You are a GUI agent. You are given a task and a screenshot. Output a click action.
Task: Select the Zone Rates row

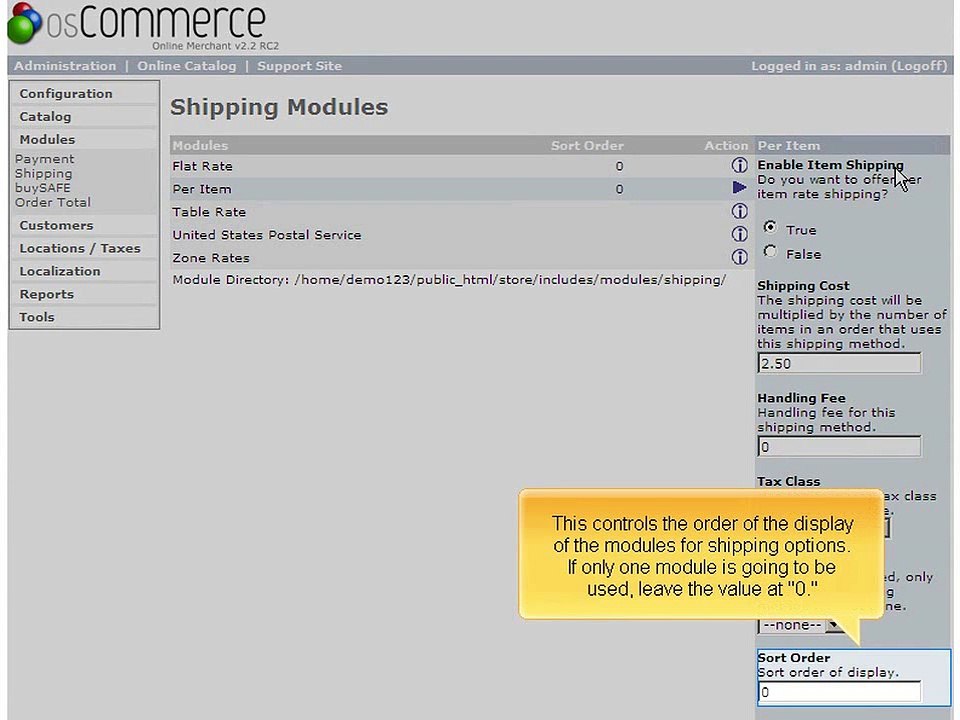462,257
